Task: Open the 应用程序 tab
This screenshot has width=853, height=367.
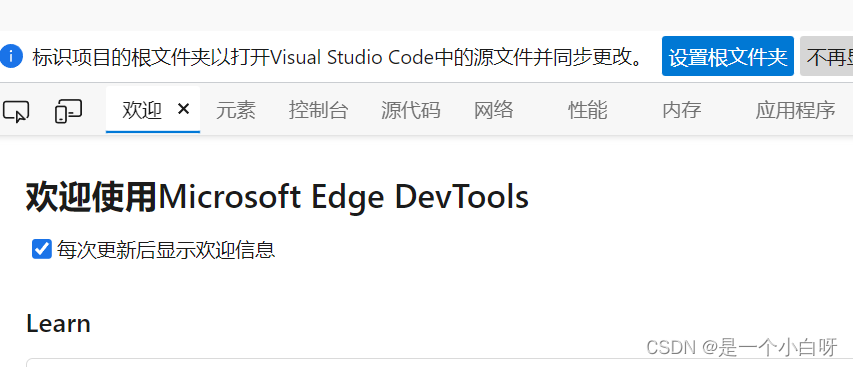Action: coord(795,110)
